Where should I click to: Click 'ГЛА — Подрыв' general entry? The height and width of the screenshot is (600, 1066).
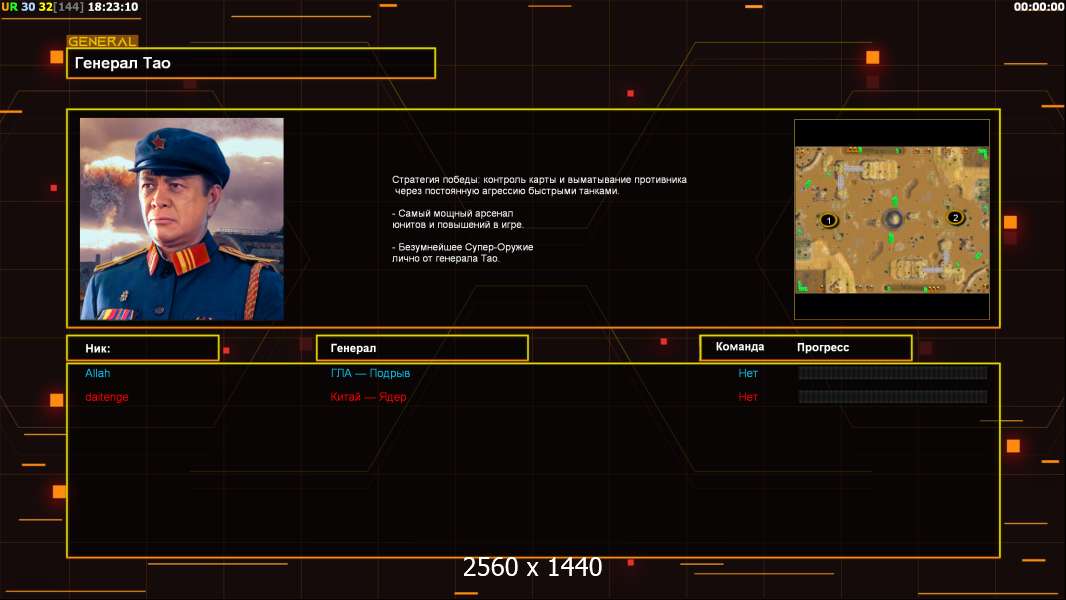click(x=371, y=373)
